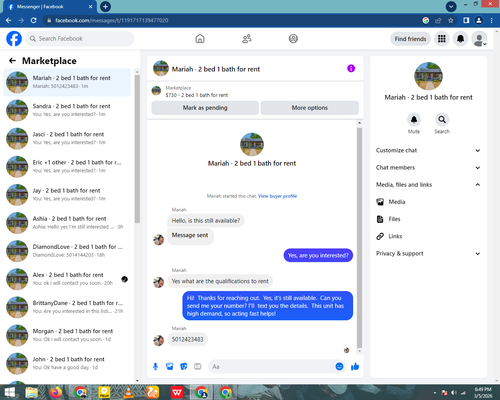Attach a photo with the image icon
This screenshot has width=500, height=400.
170,367
